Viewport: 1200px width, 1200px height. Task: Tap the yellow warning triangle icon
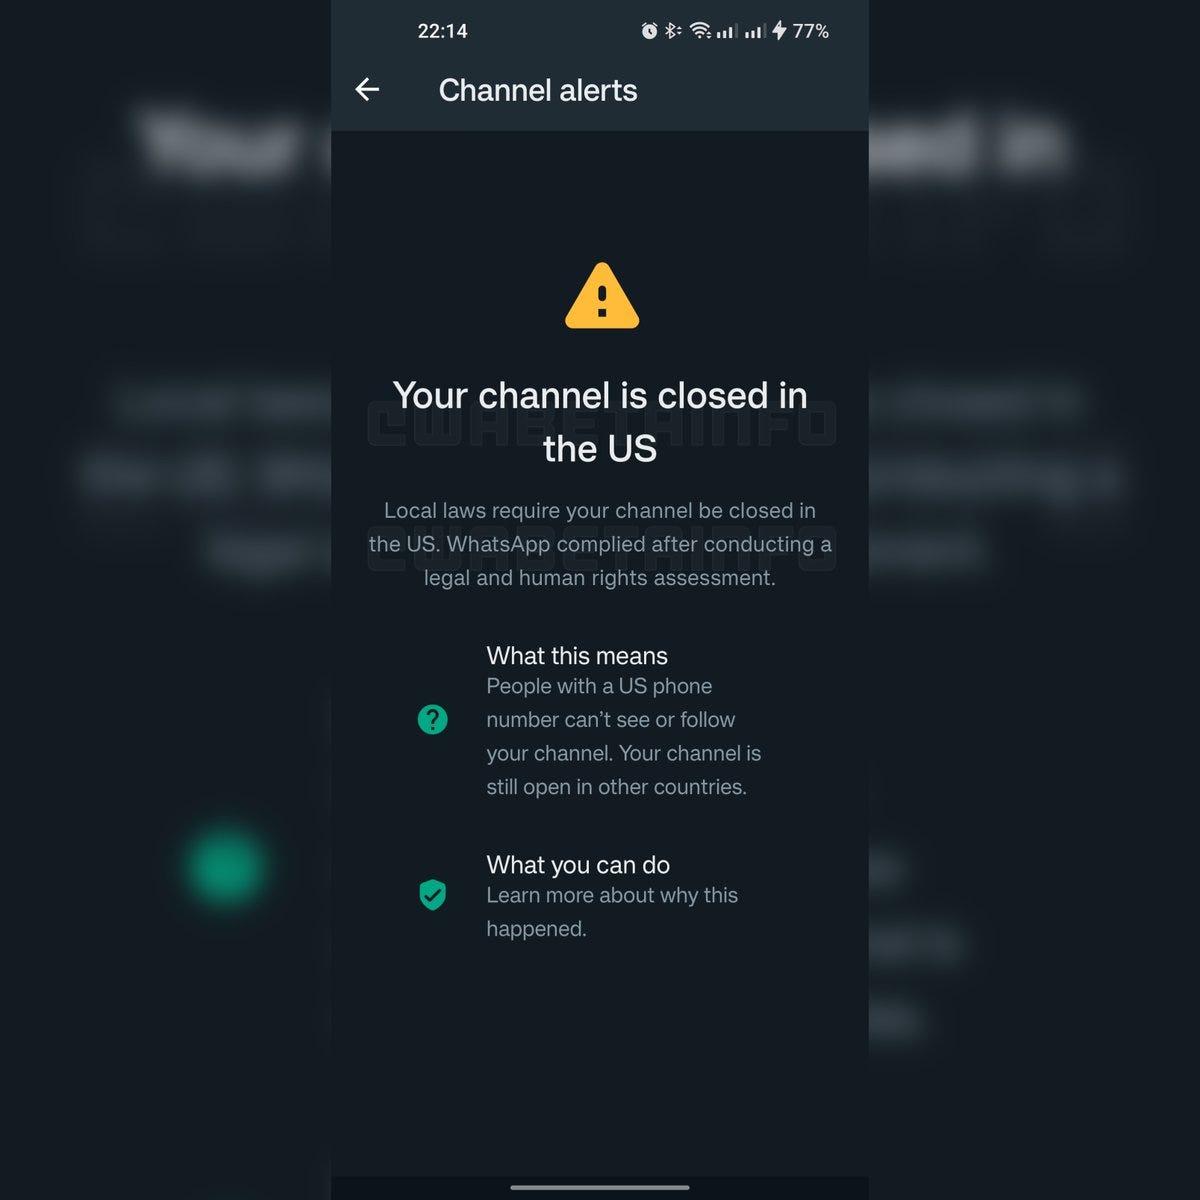601,296
